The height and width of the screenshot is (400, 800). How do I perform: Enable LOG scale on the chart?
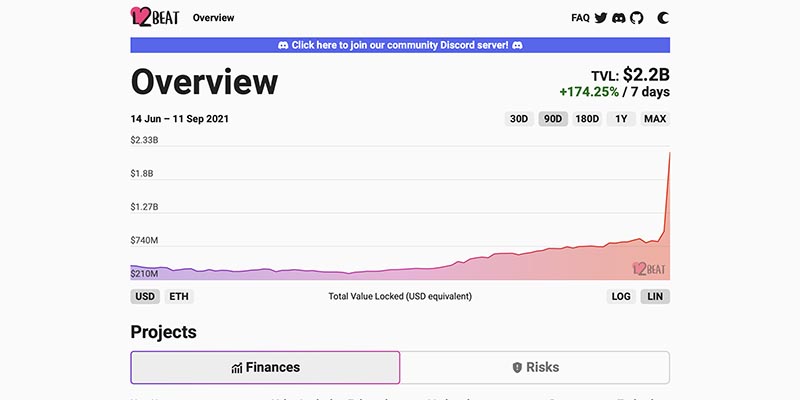[x=622, y=296]
